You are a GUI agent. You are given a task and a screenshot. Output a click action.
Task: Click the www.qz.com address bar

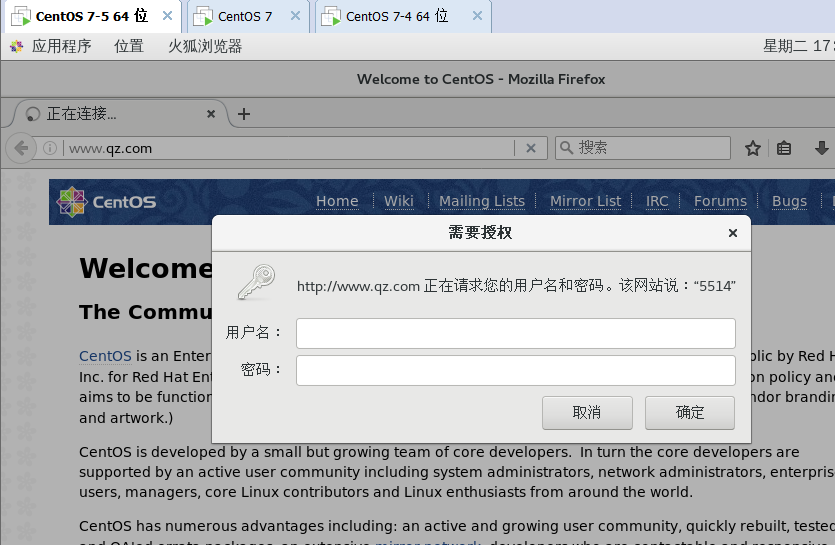(x=288, y=148)
